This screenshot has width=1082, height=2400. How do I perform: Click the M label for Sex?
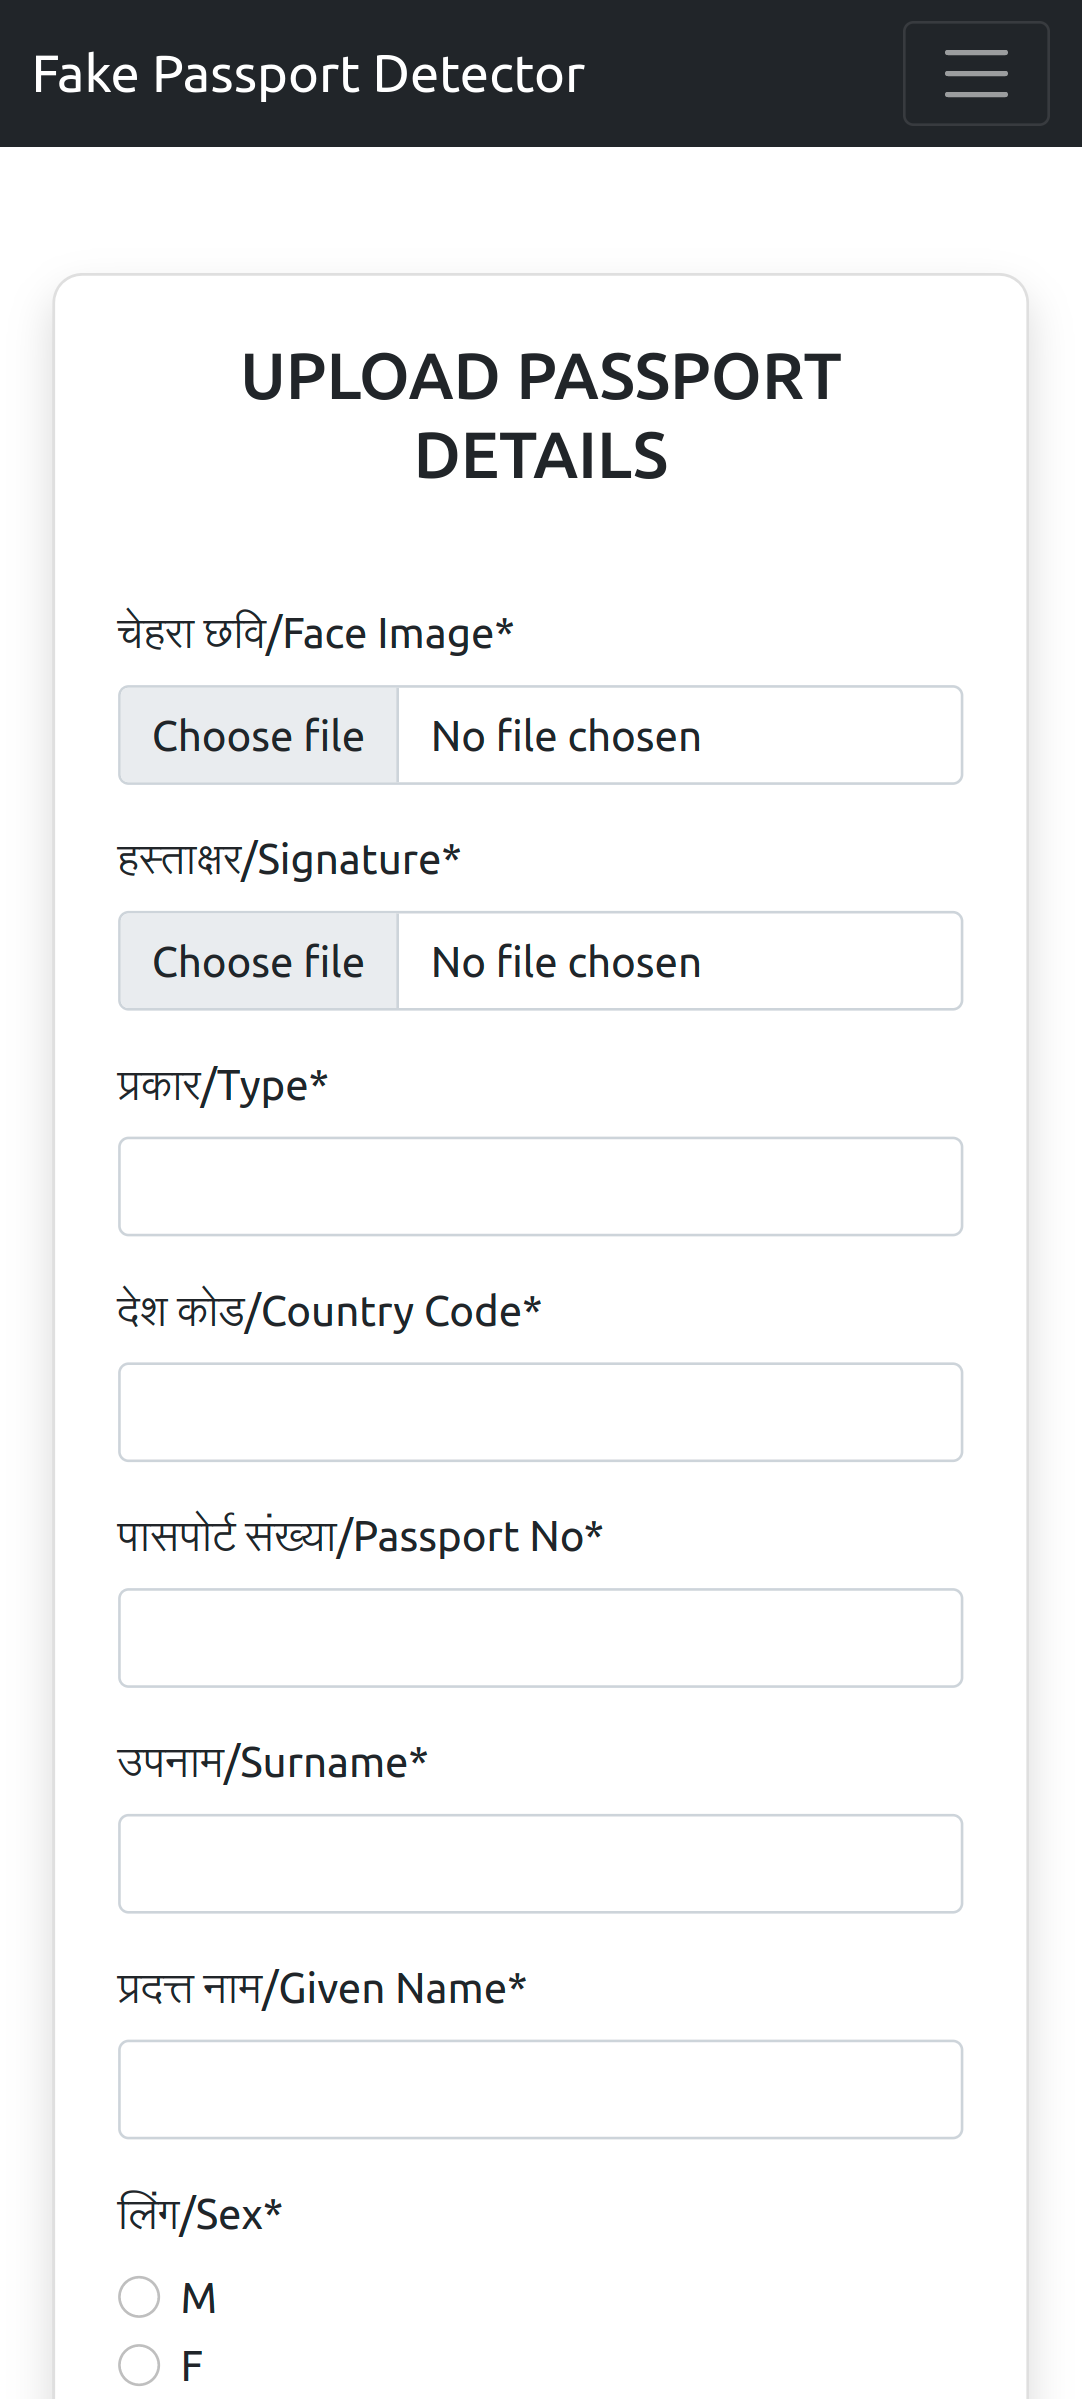pos(198,2298)
